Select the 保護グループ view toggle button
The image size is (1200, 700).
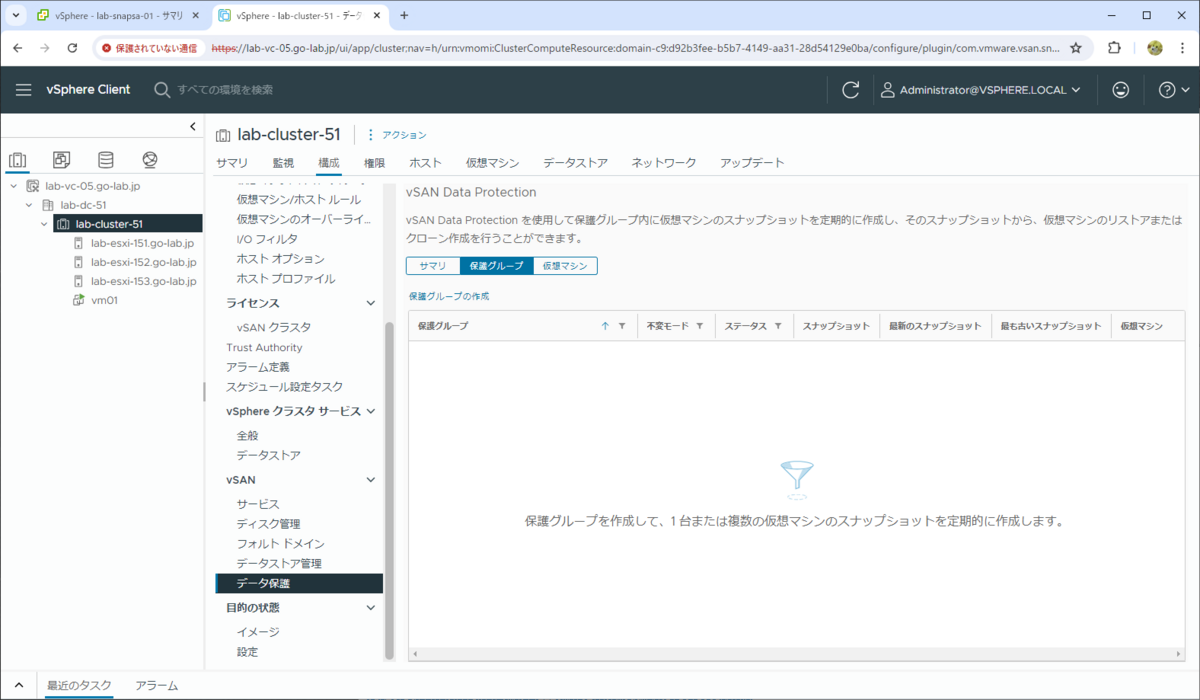coord(496,266)
